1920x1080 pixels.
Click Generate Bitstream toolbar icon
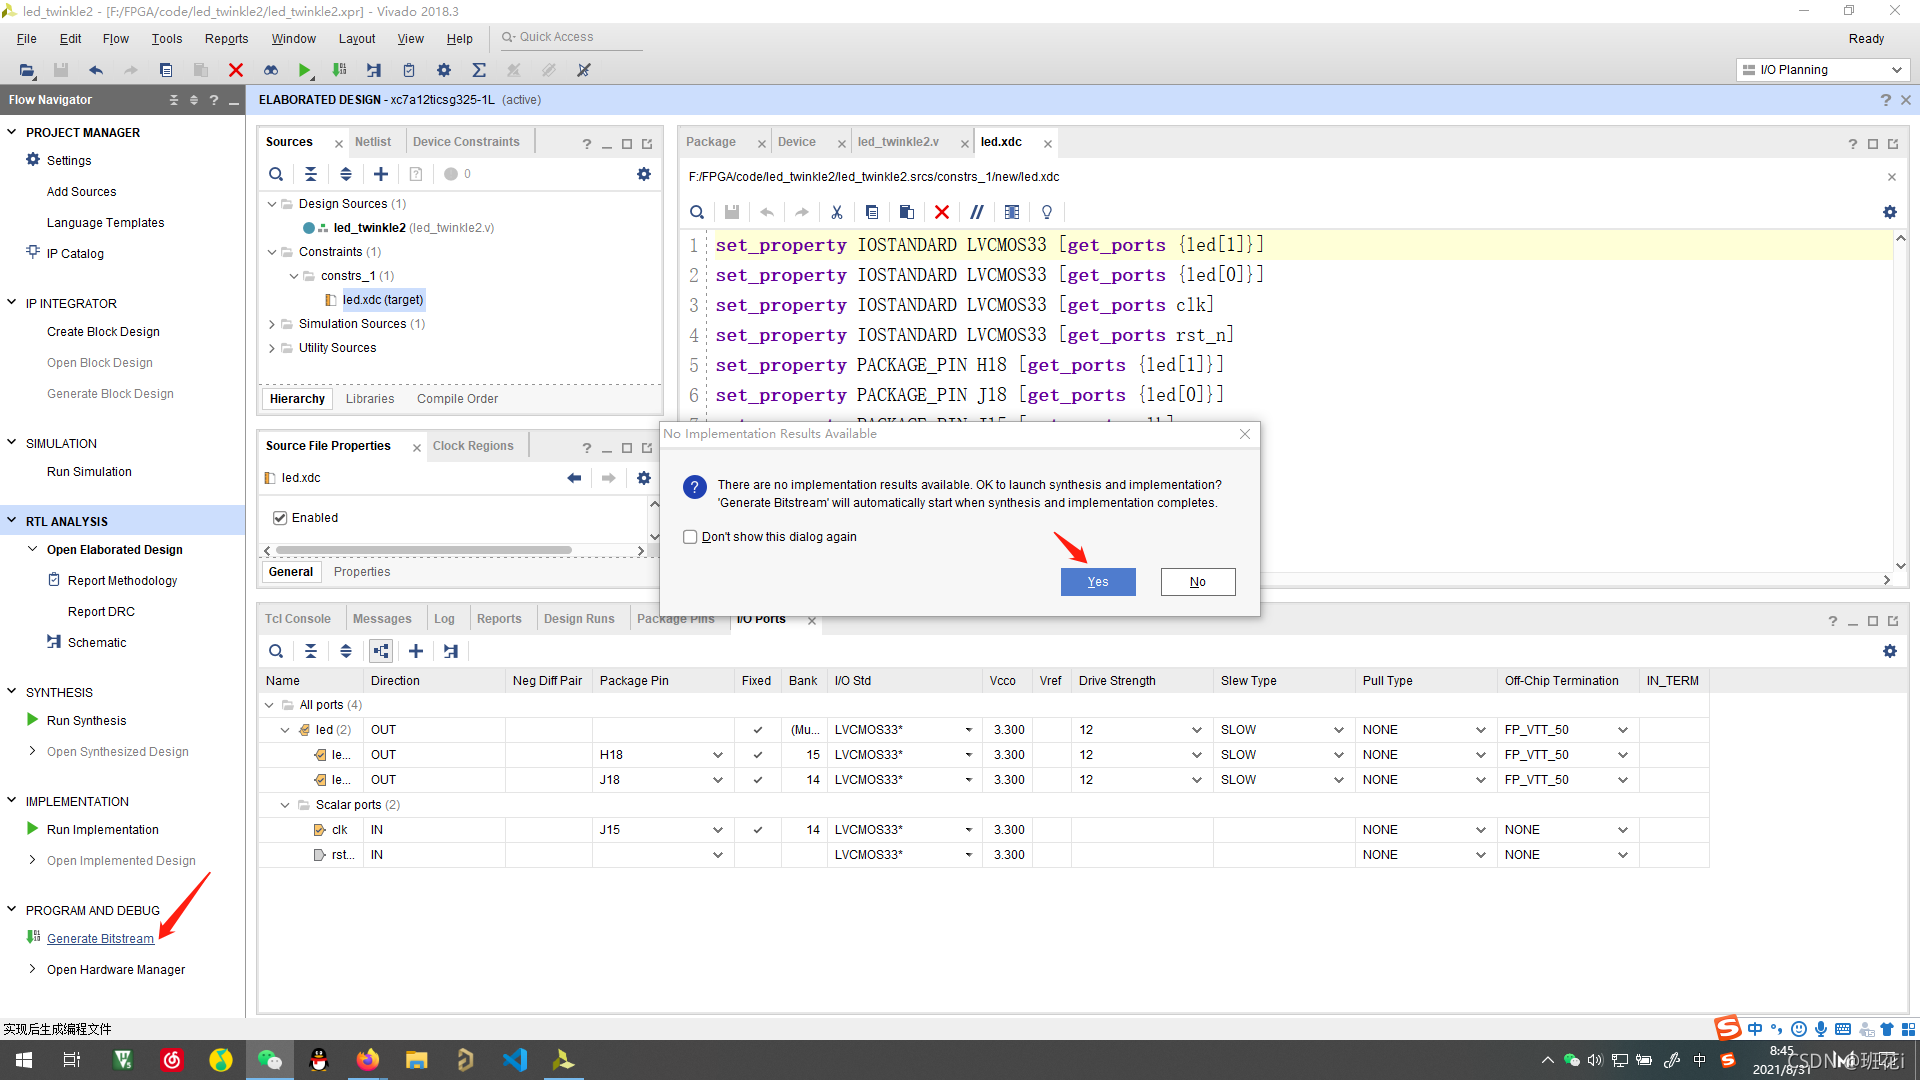pyautogui.click(x=340, y=70)
